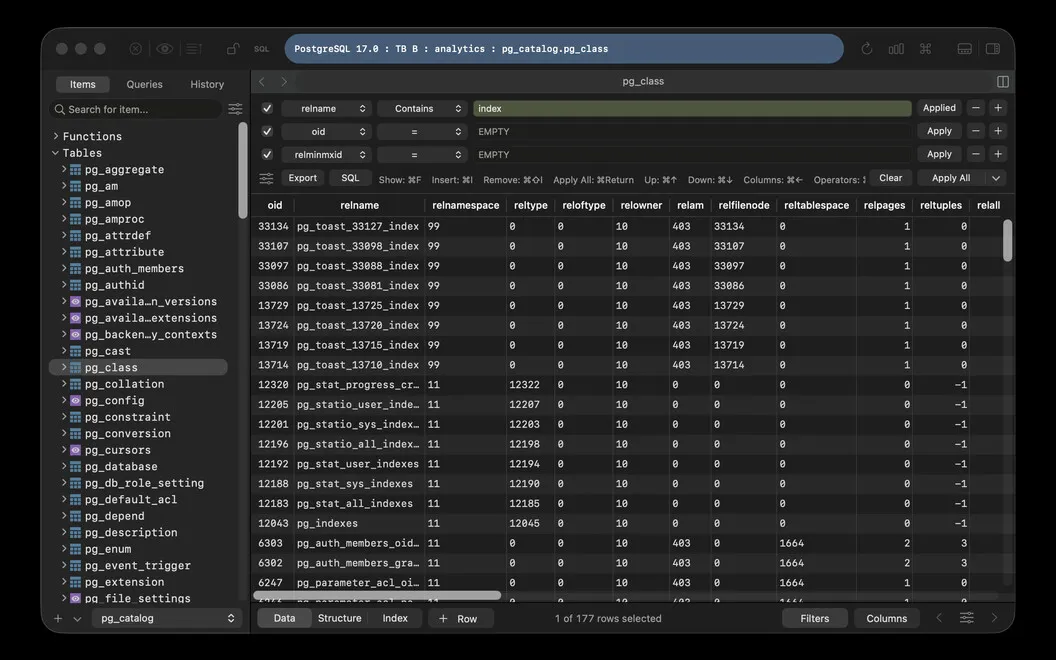1056x660 pixels.
Task: Go to previous page arrow in footer
Action: point(939,618)
